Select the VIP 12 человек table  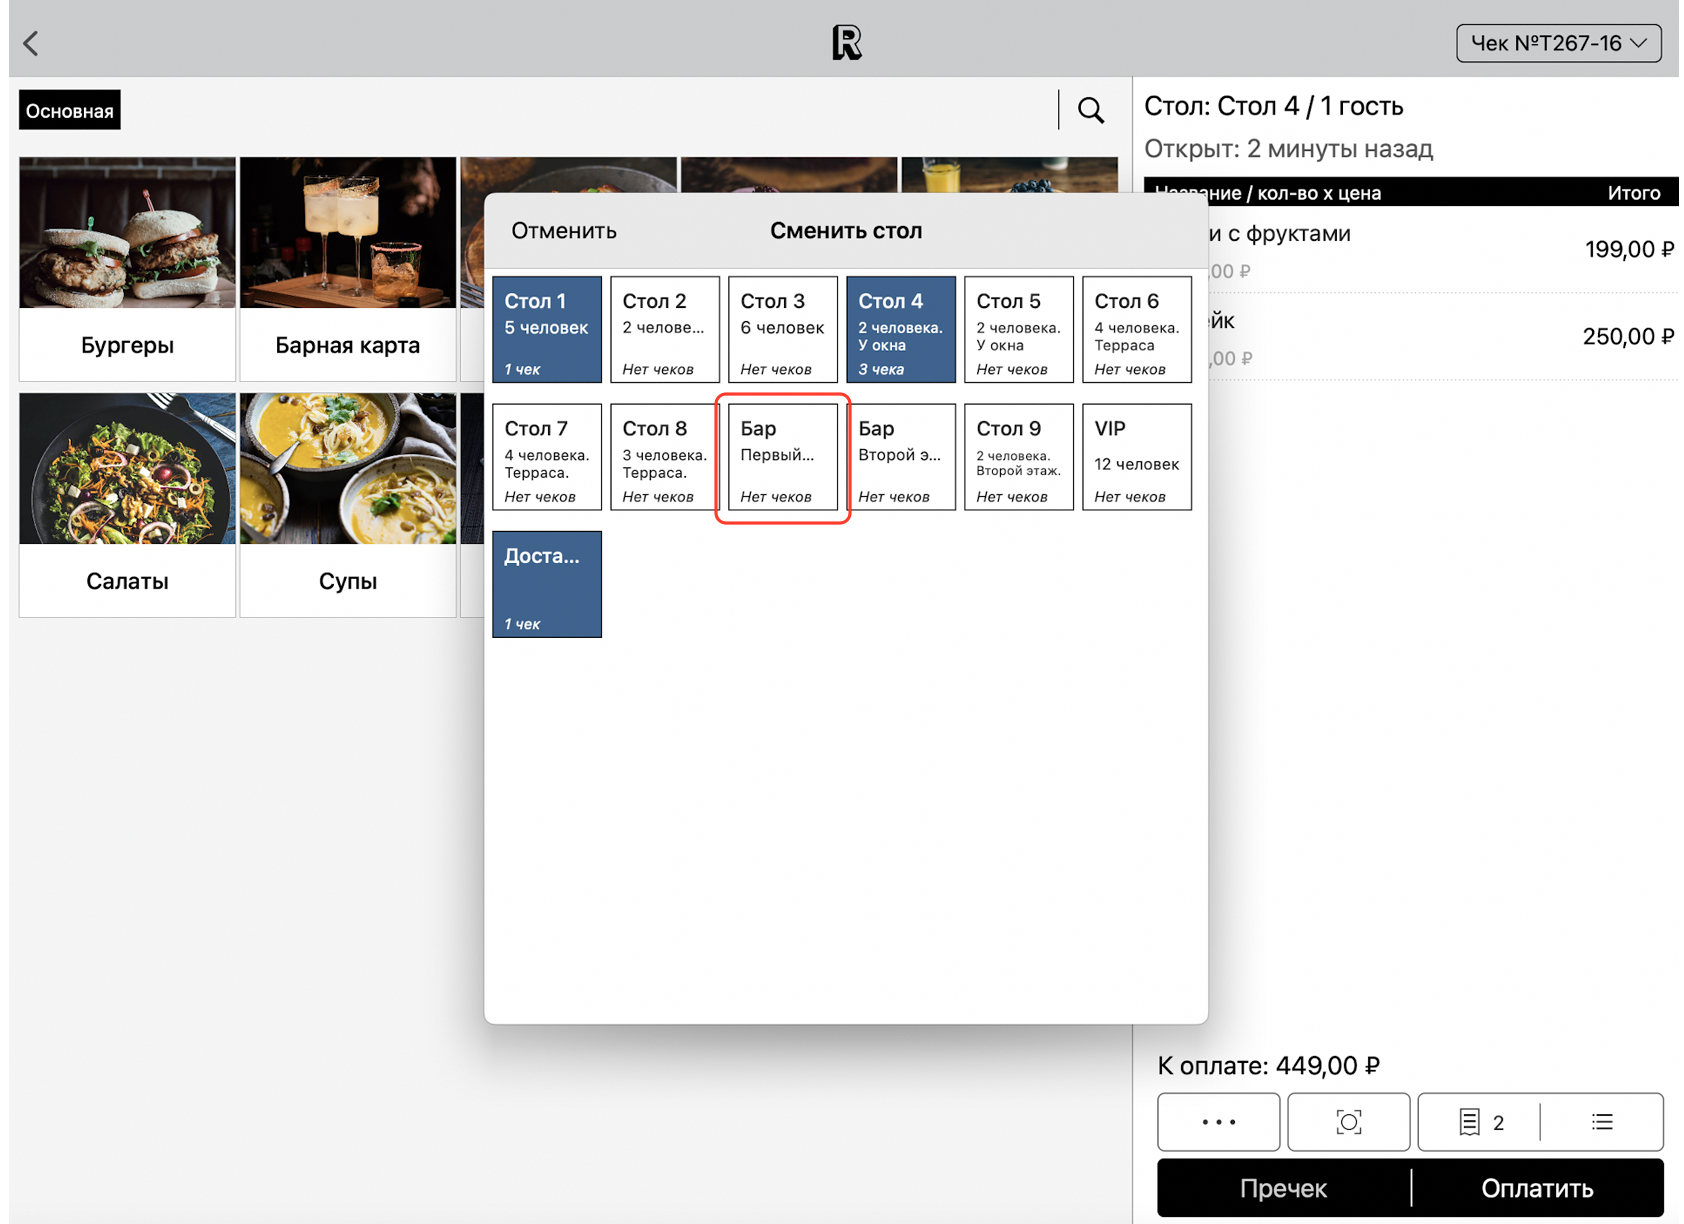pos(1136,458)
